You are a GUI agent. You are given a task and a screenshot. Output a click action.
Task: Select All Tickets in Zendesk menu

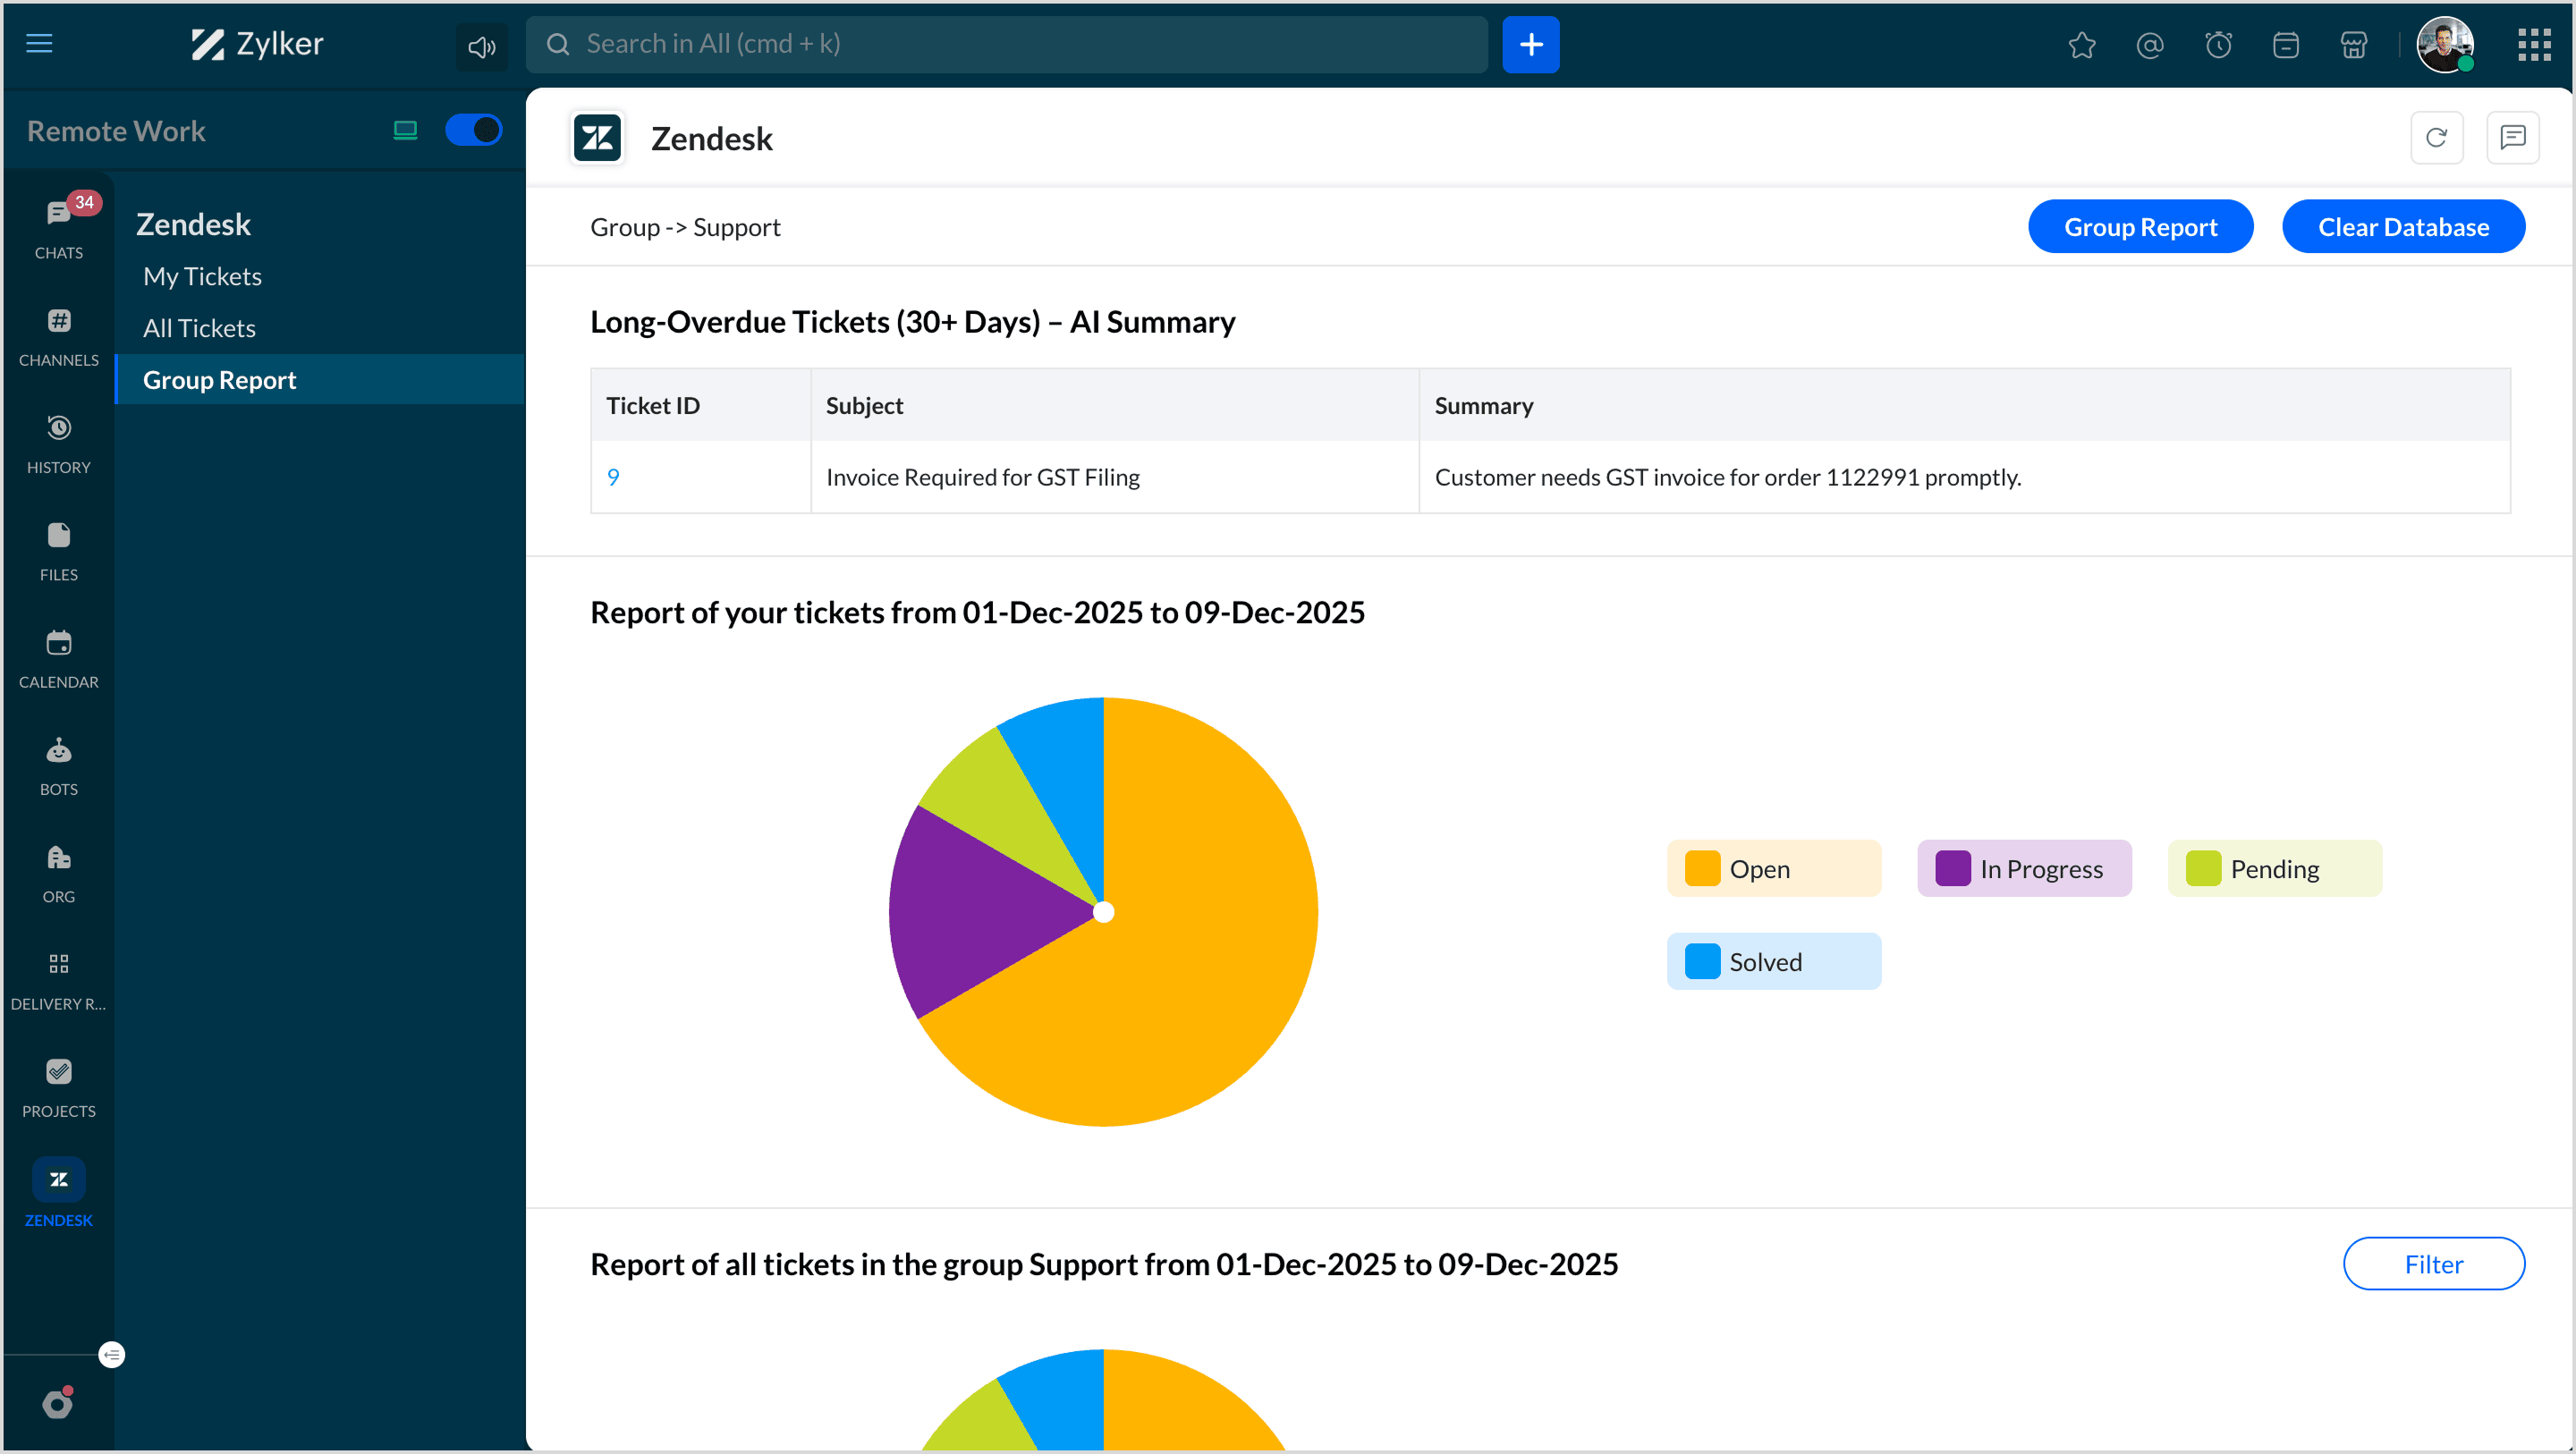pos(199,328)
